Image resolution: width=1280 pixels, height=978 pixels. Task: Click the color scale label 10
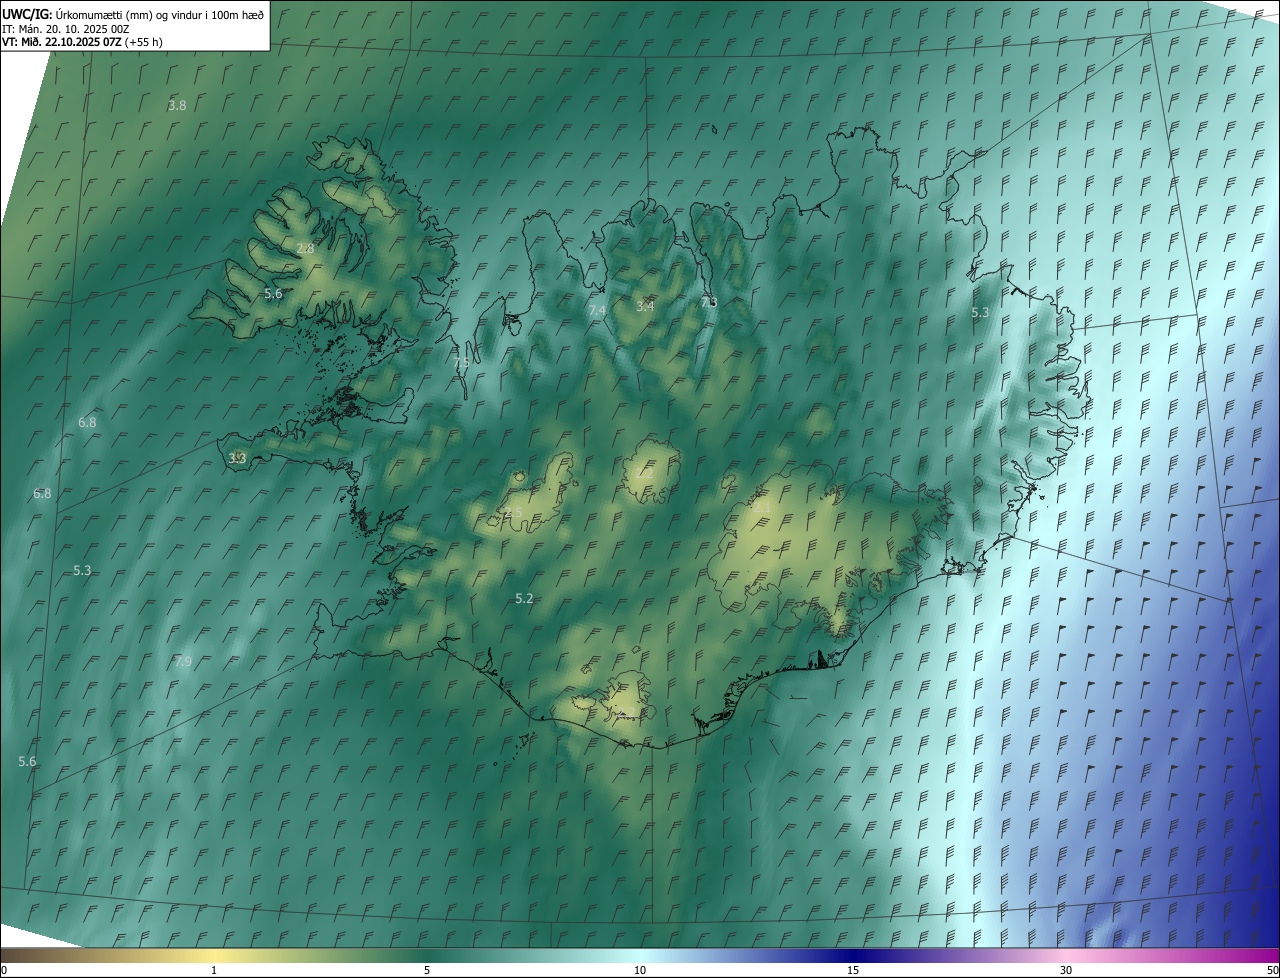(x=640, y=971)
